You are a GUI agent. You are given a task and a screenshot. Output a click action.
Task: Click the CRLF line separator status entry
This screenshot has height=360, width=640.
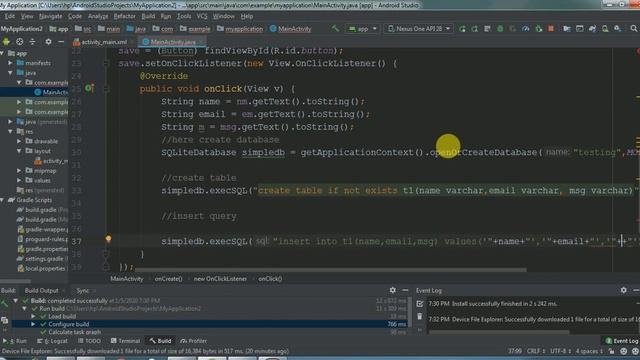[536, 351]
